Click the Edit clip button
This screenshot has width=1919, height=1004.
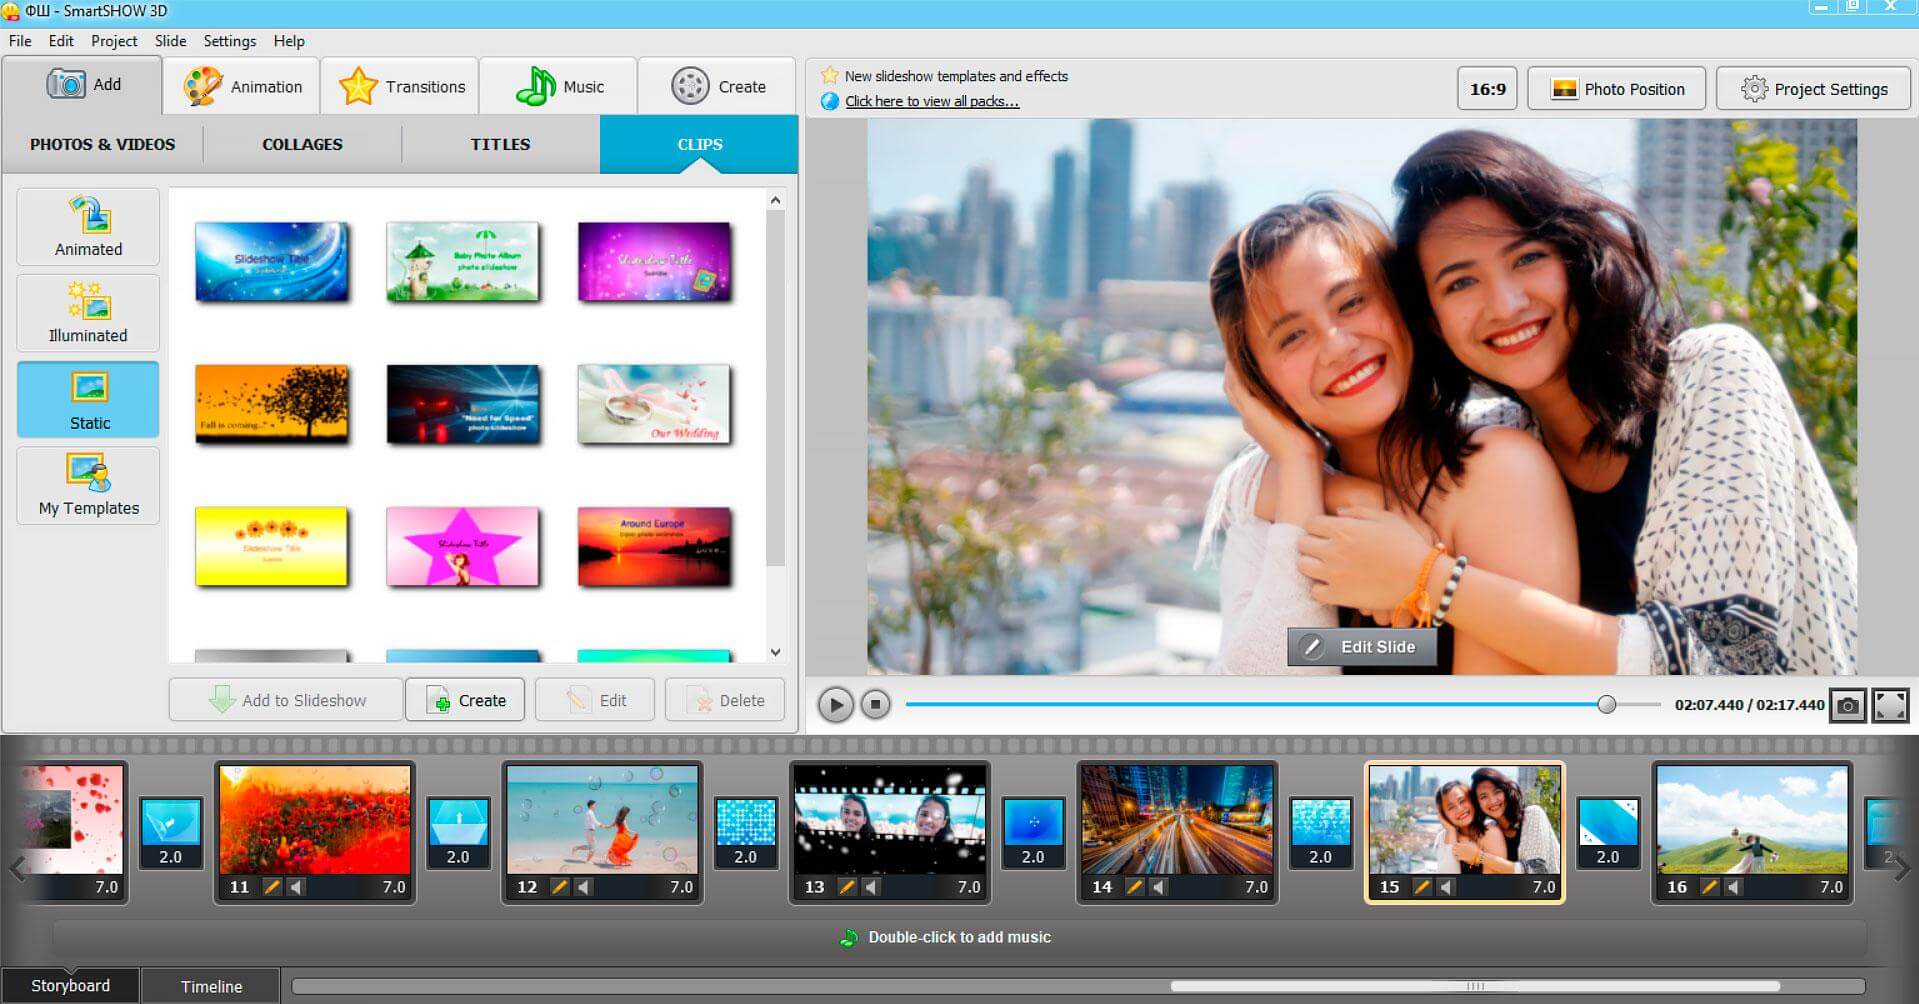click(x=595, y=700)
